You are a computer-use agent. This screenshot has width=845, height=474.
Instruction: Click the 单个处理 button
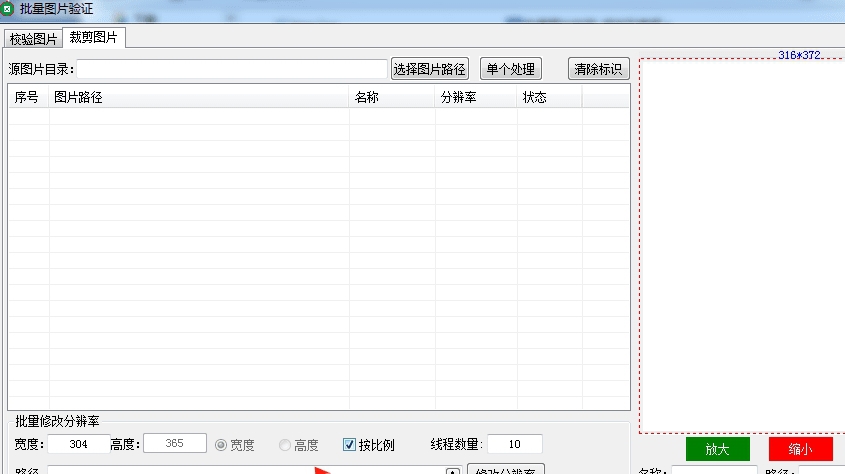pyautogui.click(x=510, y=69)
